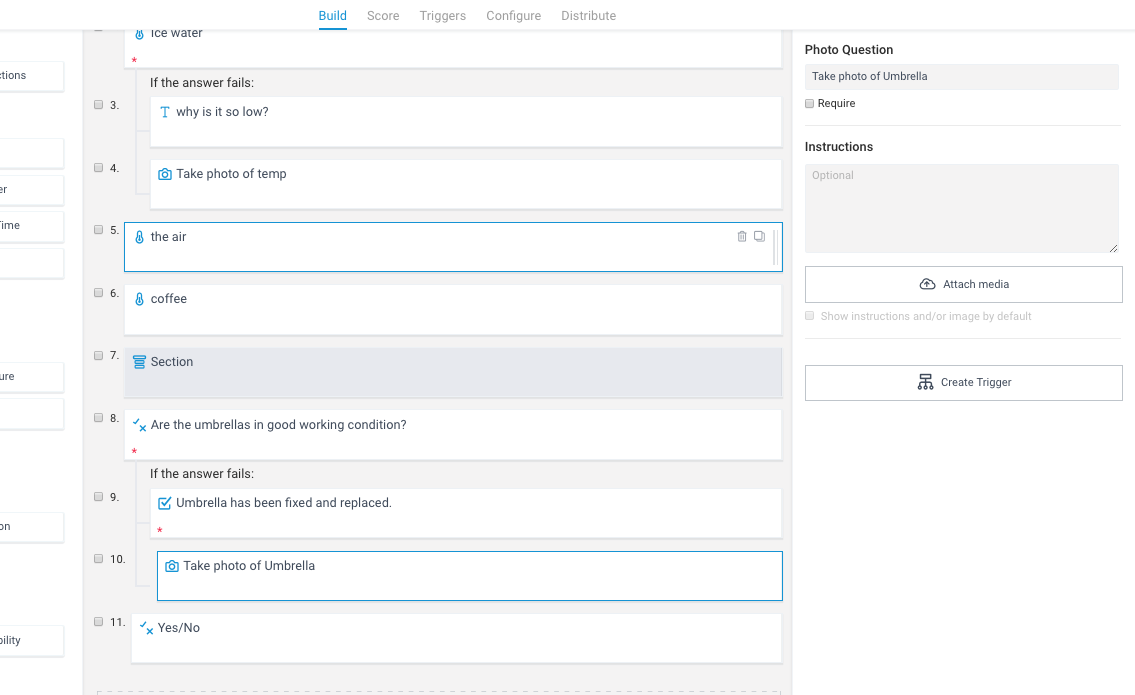Select 'Are the umbrellas in good working condition?' card

click(x=453, y=435)
